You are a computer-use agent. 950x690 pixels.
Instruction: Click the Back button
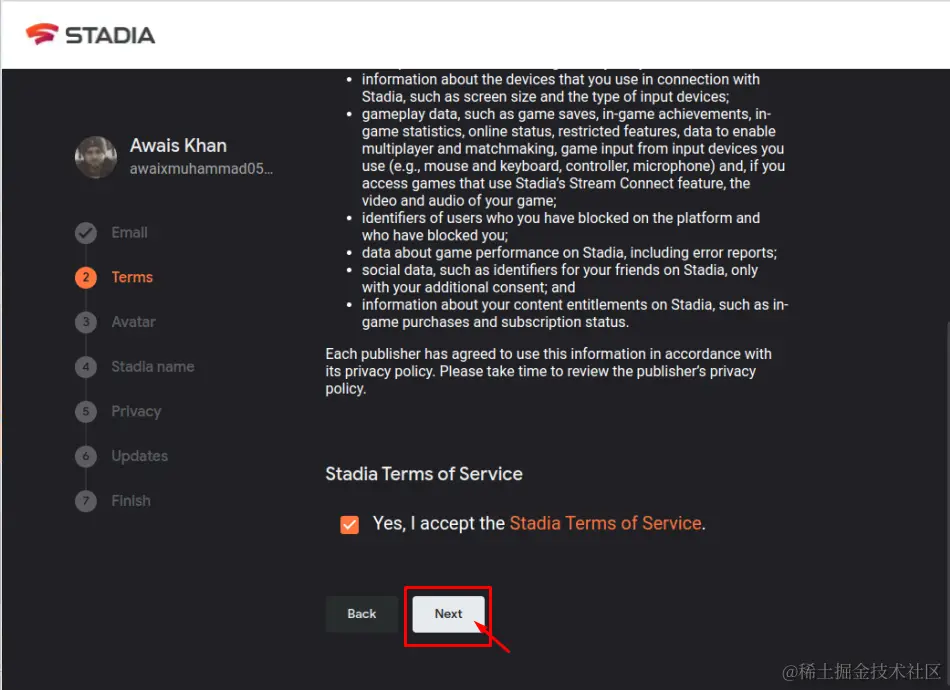pos(362,614)
